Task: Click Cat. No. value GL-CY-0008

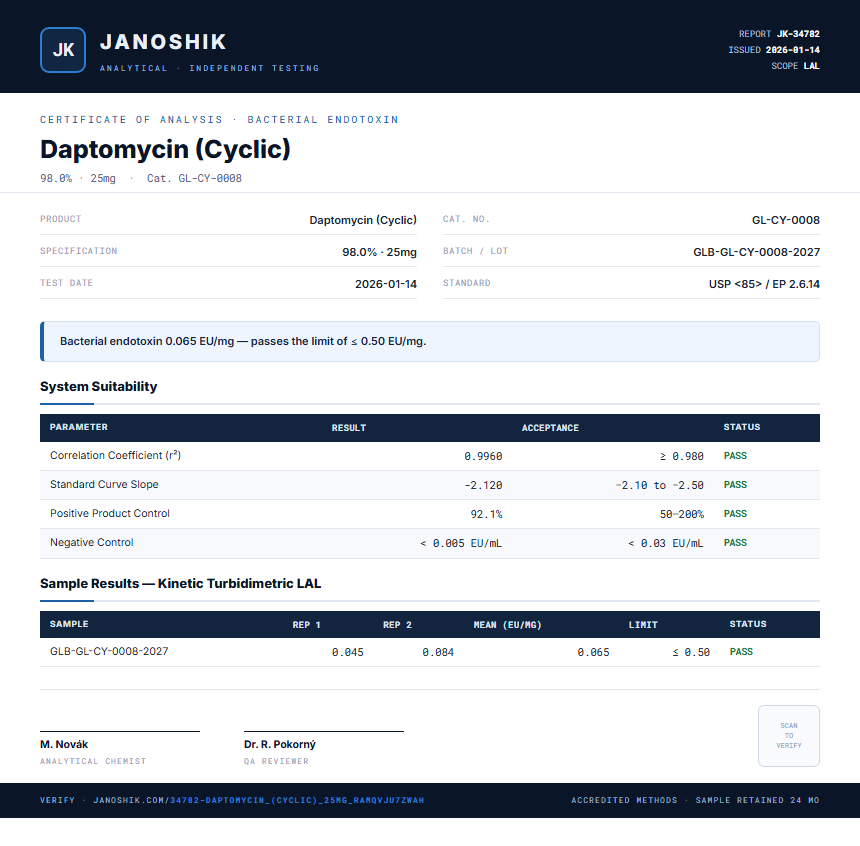Action: point(785,220)
